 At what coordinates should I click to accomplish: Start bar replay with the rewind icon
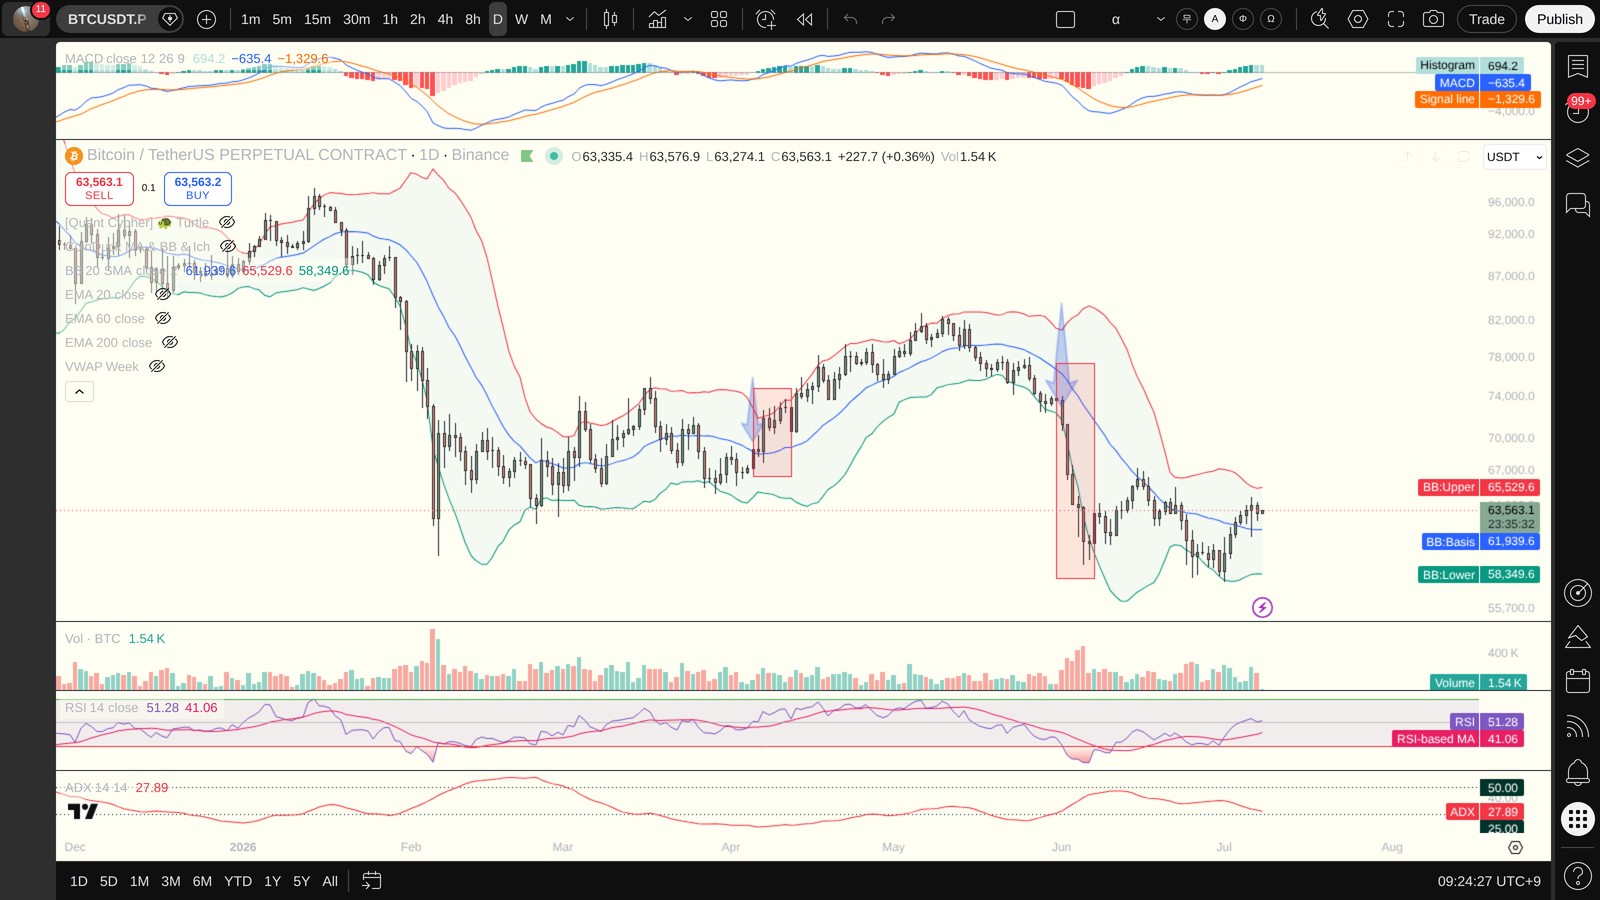pos(805,19)
